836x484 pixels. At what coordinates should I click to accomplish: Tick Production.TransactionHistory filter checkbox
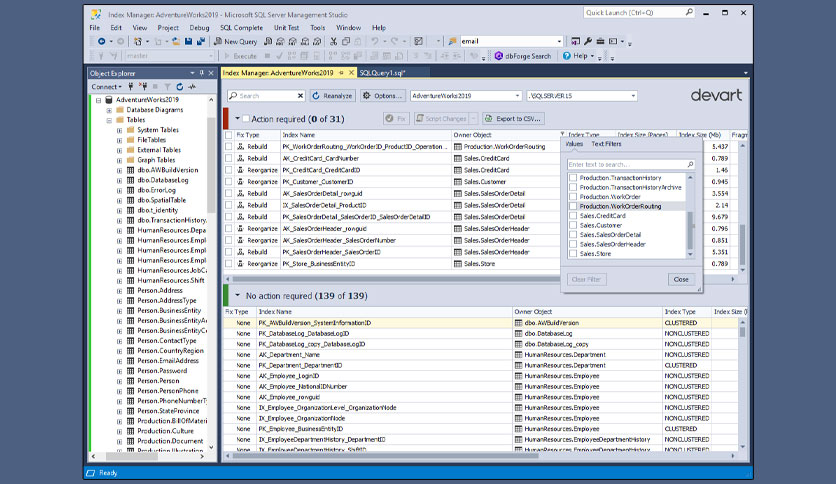(x=573, y=178)
